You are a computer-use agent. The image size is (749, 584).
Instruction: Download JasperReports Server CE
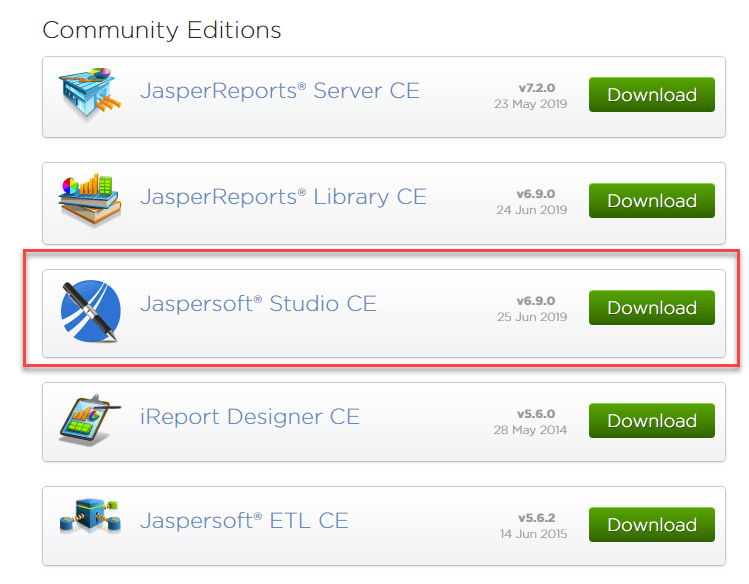coord(651,95)
